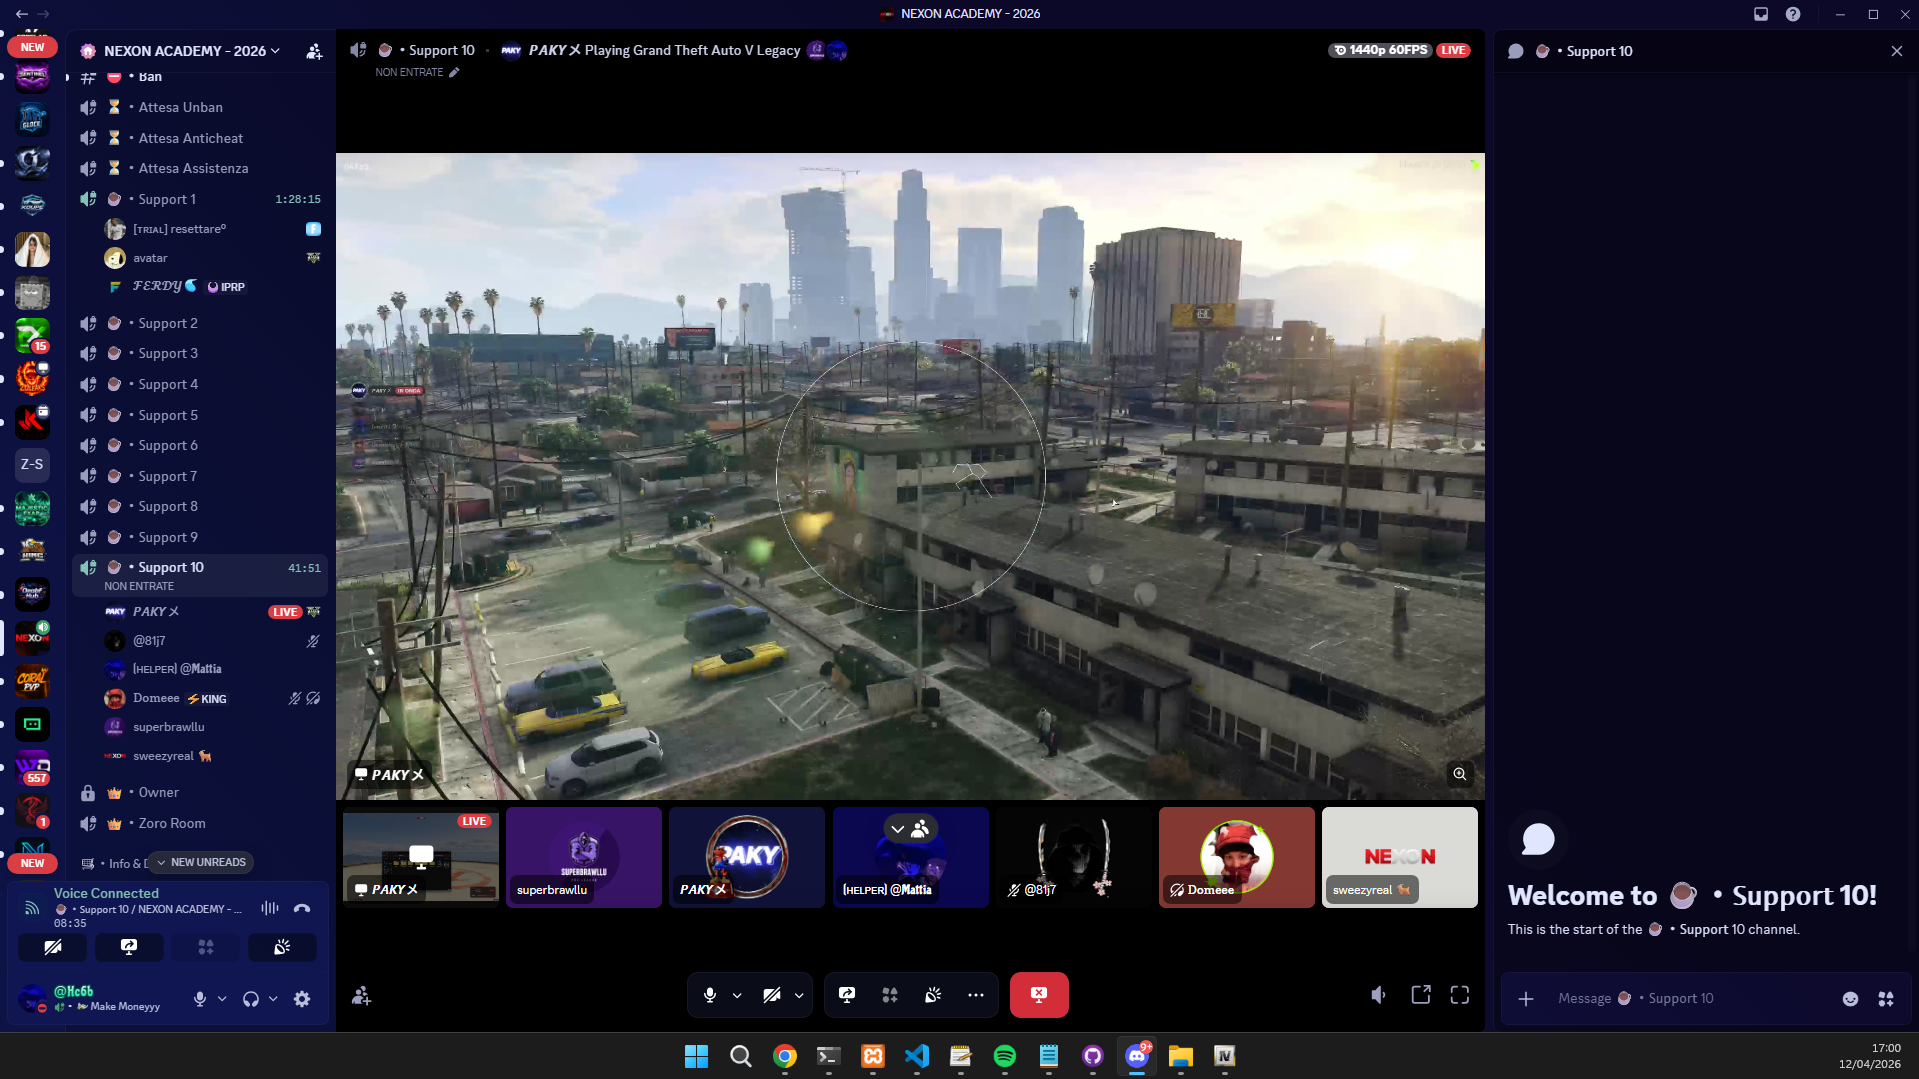Share your screen from the call control bar
The width and height of the screenshot is (1919, 1079).
pyautogui.click(x=847, y=995)
